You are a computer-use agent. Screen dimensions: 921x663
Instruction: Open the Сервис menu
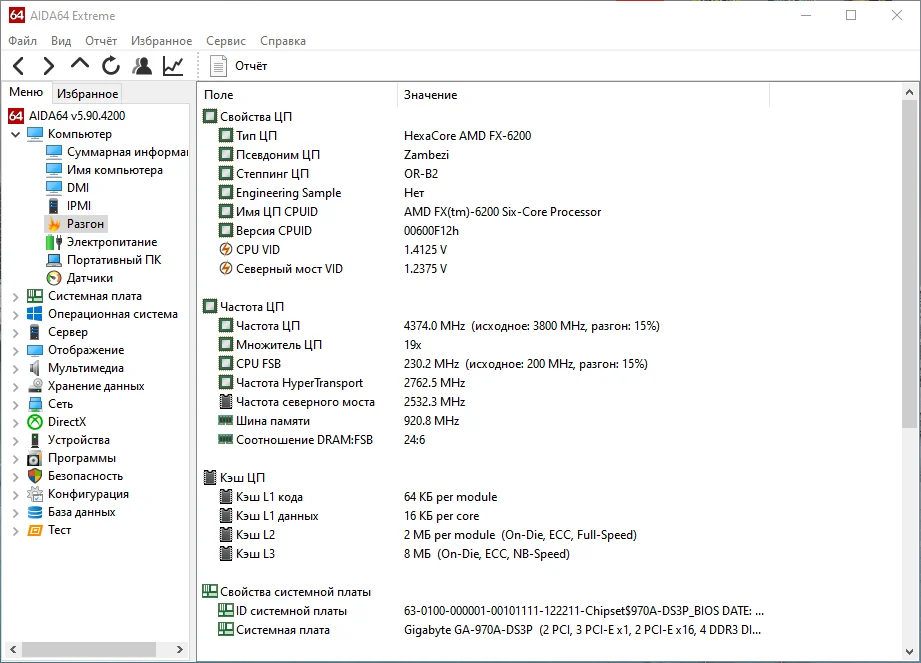(226, 41)
